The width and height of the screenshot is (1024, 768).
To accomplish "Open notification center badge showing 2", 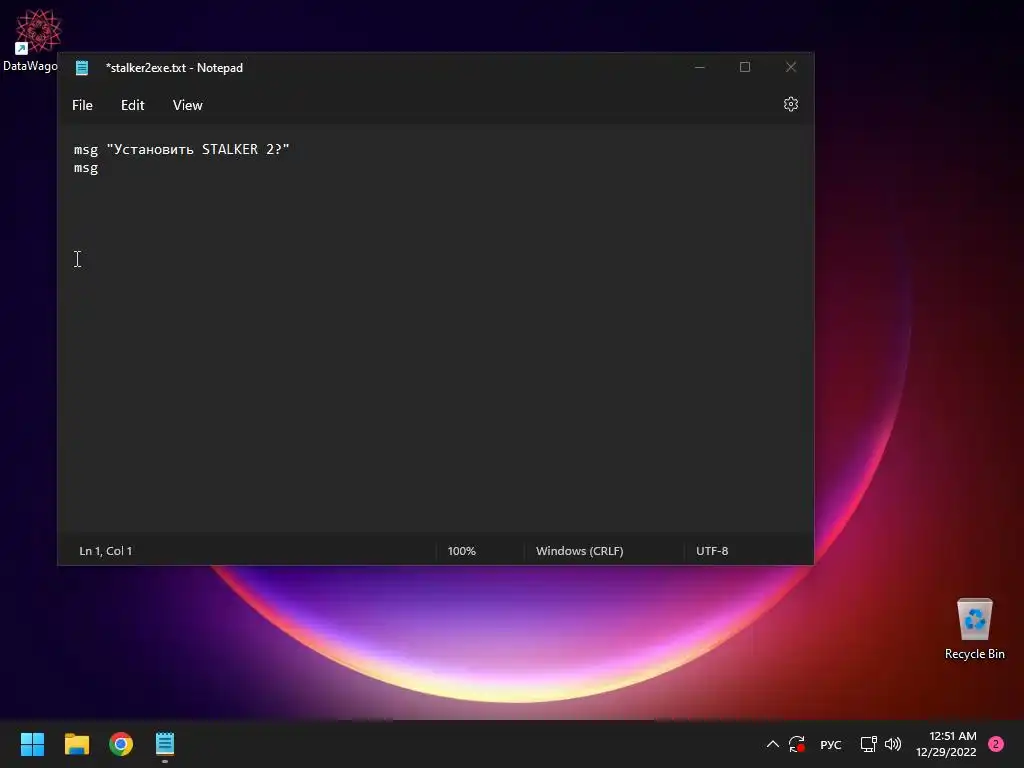I will [x=996, y=744].
